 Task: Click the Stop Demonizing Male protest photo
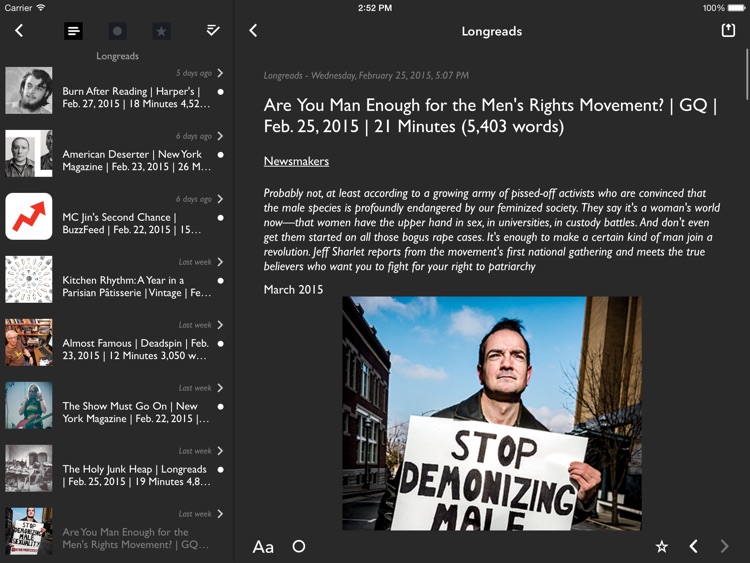point(491,412)
